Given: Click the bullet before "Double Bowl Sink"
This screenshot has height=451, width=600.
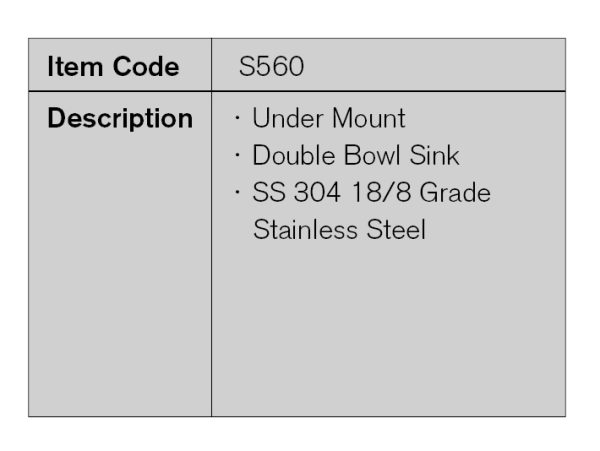Looking at the screenshot, I should 238,157.
